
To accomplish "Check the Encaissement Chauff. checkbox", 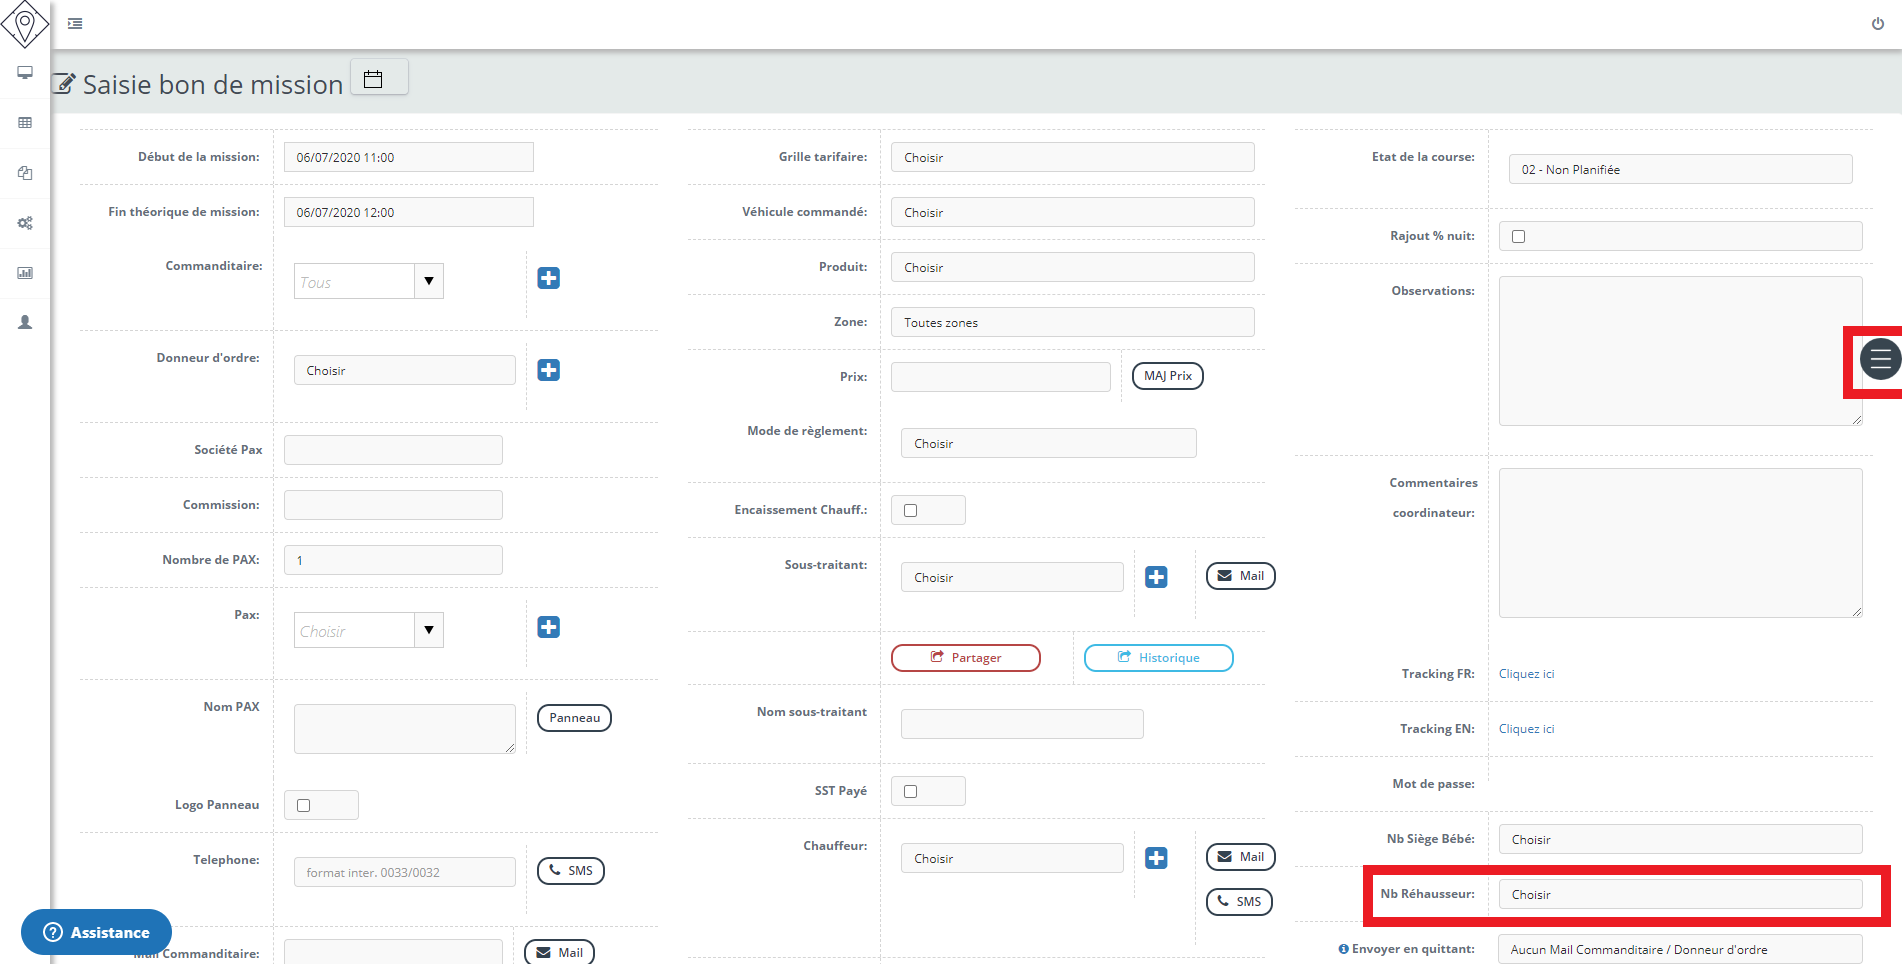I will pos(910,511).
